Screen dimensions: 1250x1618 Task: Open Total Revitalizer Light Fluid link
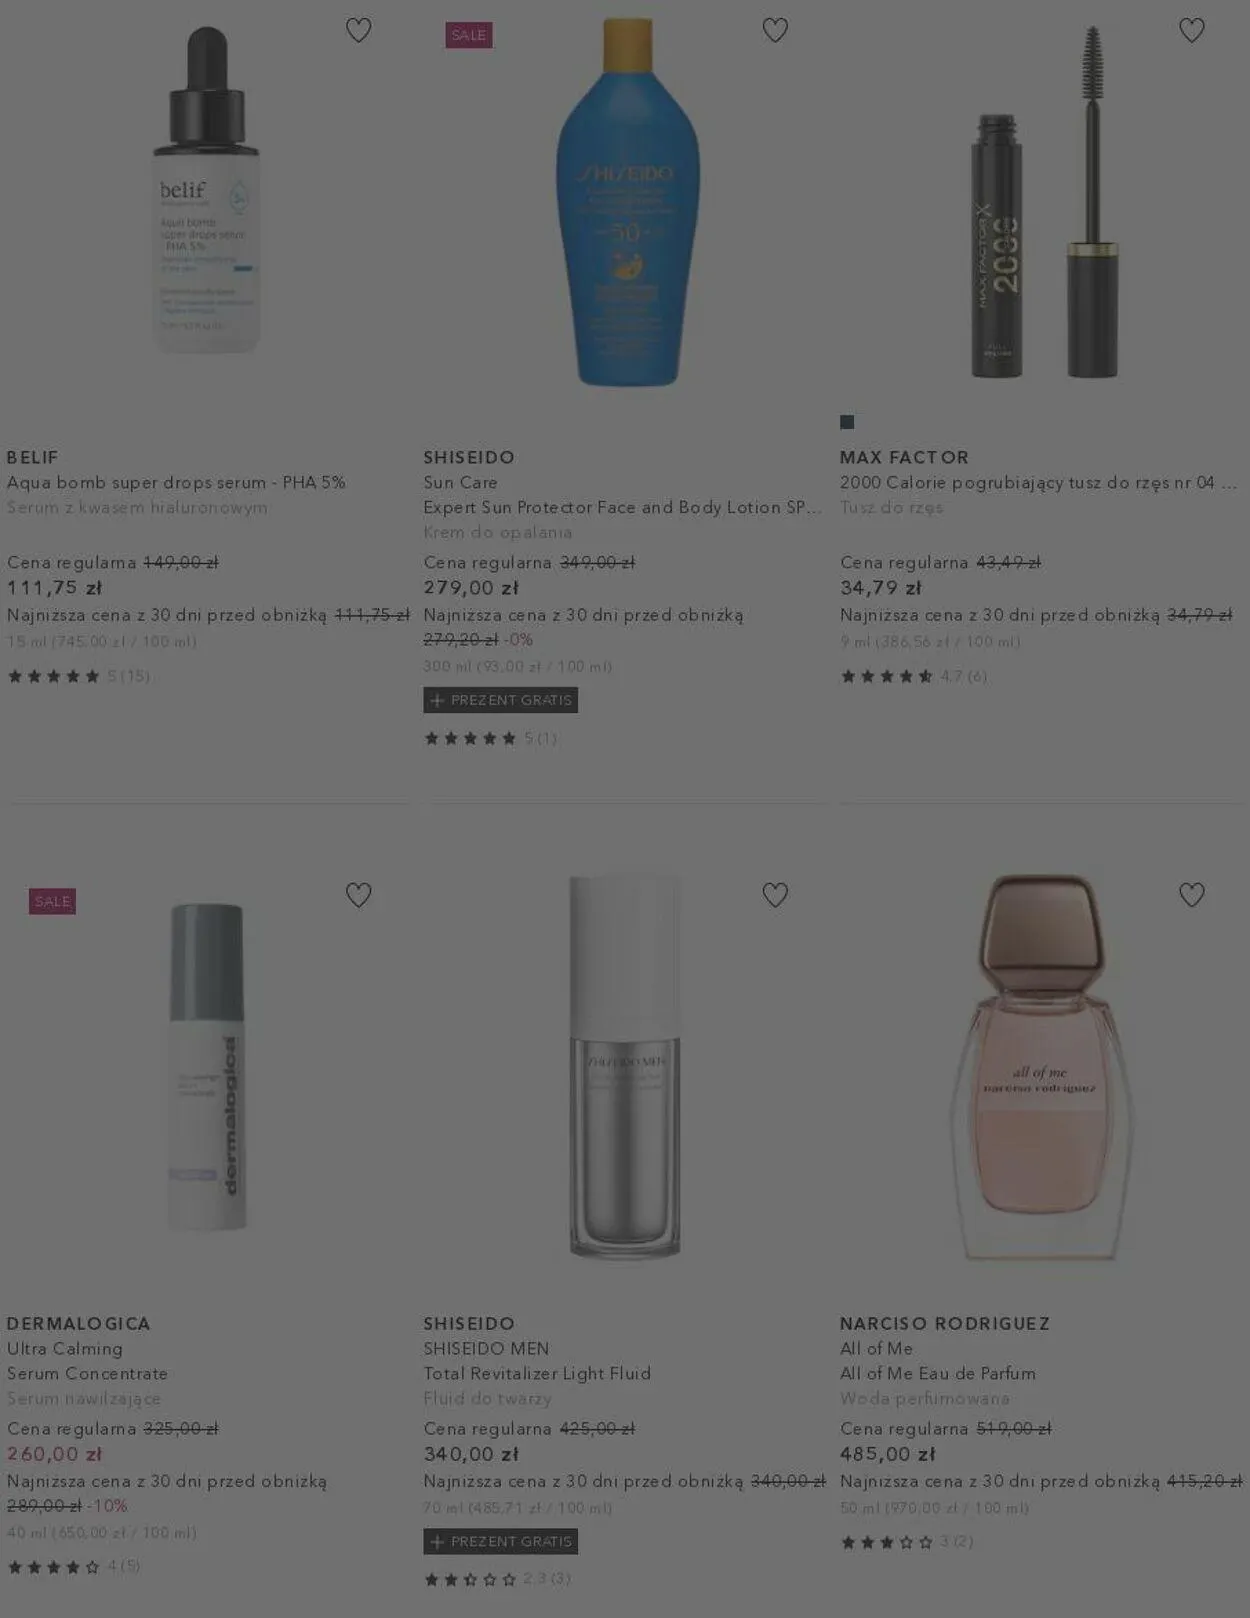(537, 1373)
